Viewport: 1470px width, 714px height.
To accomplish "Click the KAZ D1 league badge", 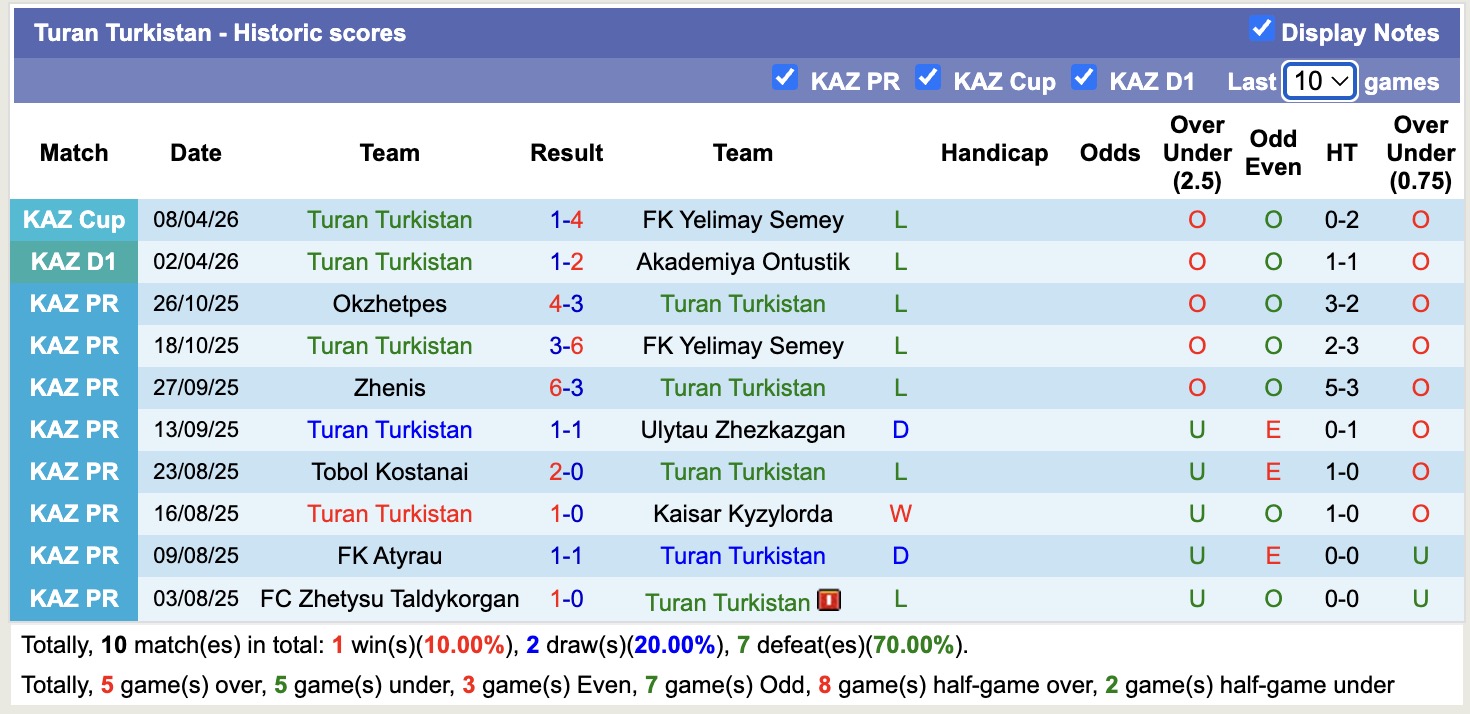I will 74,261.
